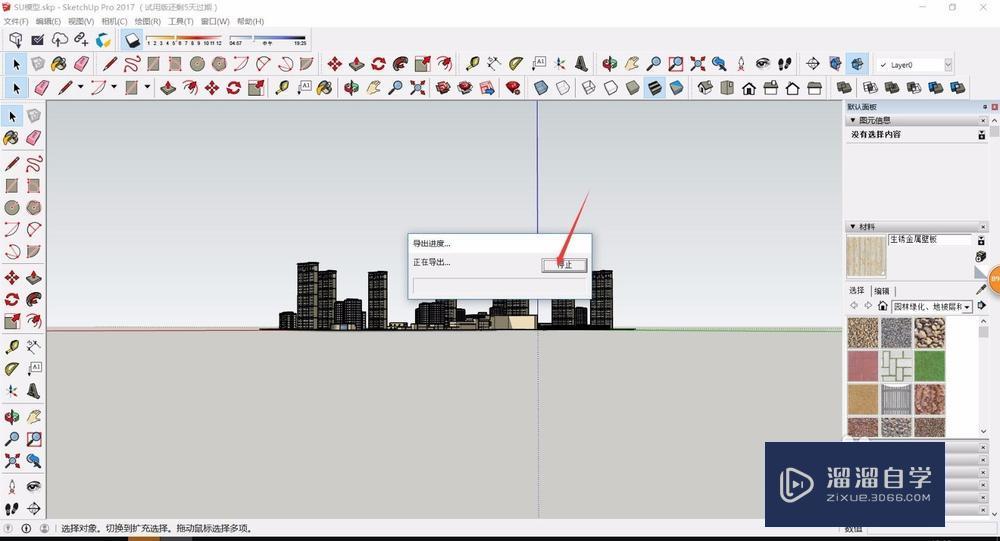Click the Send to LayOut toolbar icon

[x=487, y=87]
